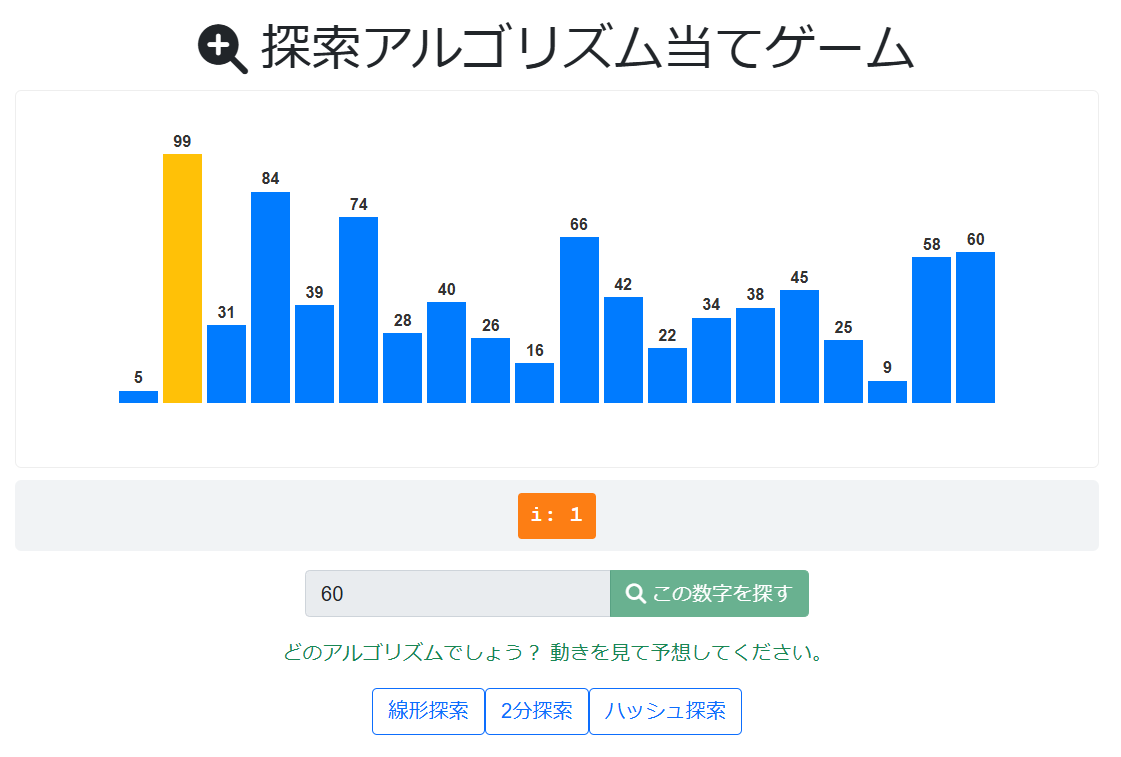This screenshot has width=1121, height=757.
Task: Click the last bar labeled 60
Action: (975, 327)
